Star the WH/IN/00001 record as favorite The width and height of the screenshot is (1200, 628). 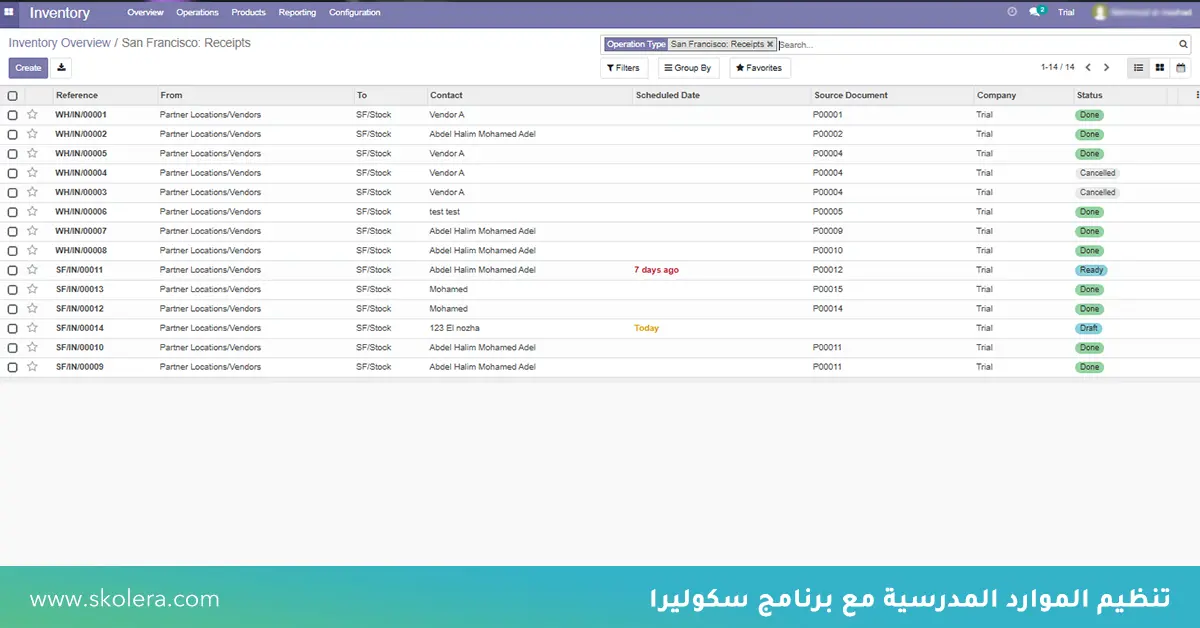tap(31, 114)
